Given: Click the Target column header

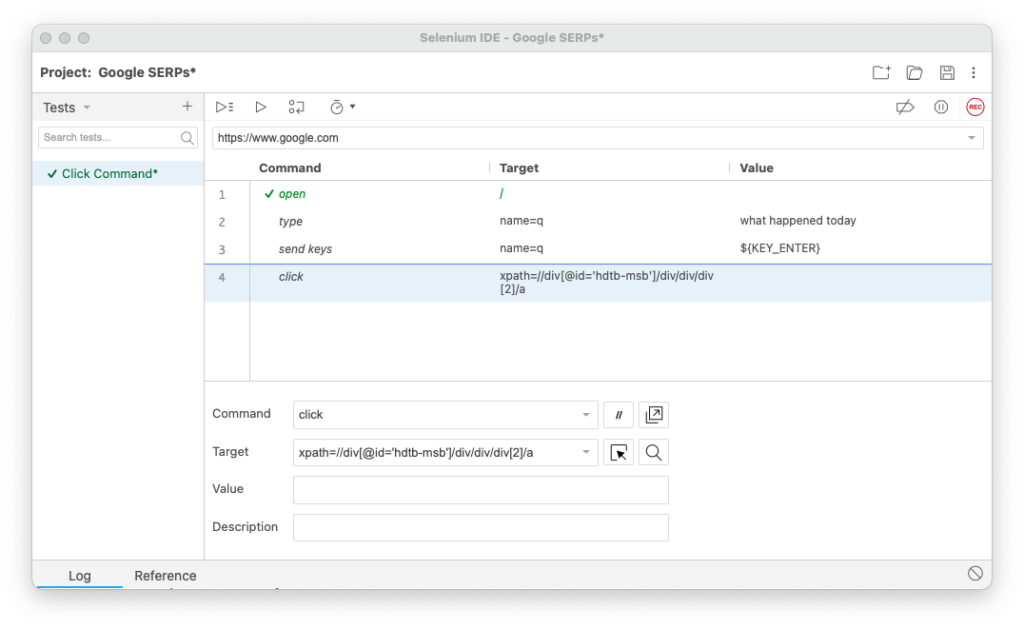Looking at the screenshot, I should tap(519, 168).
